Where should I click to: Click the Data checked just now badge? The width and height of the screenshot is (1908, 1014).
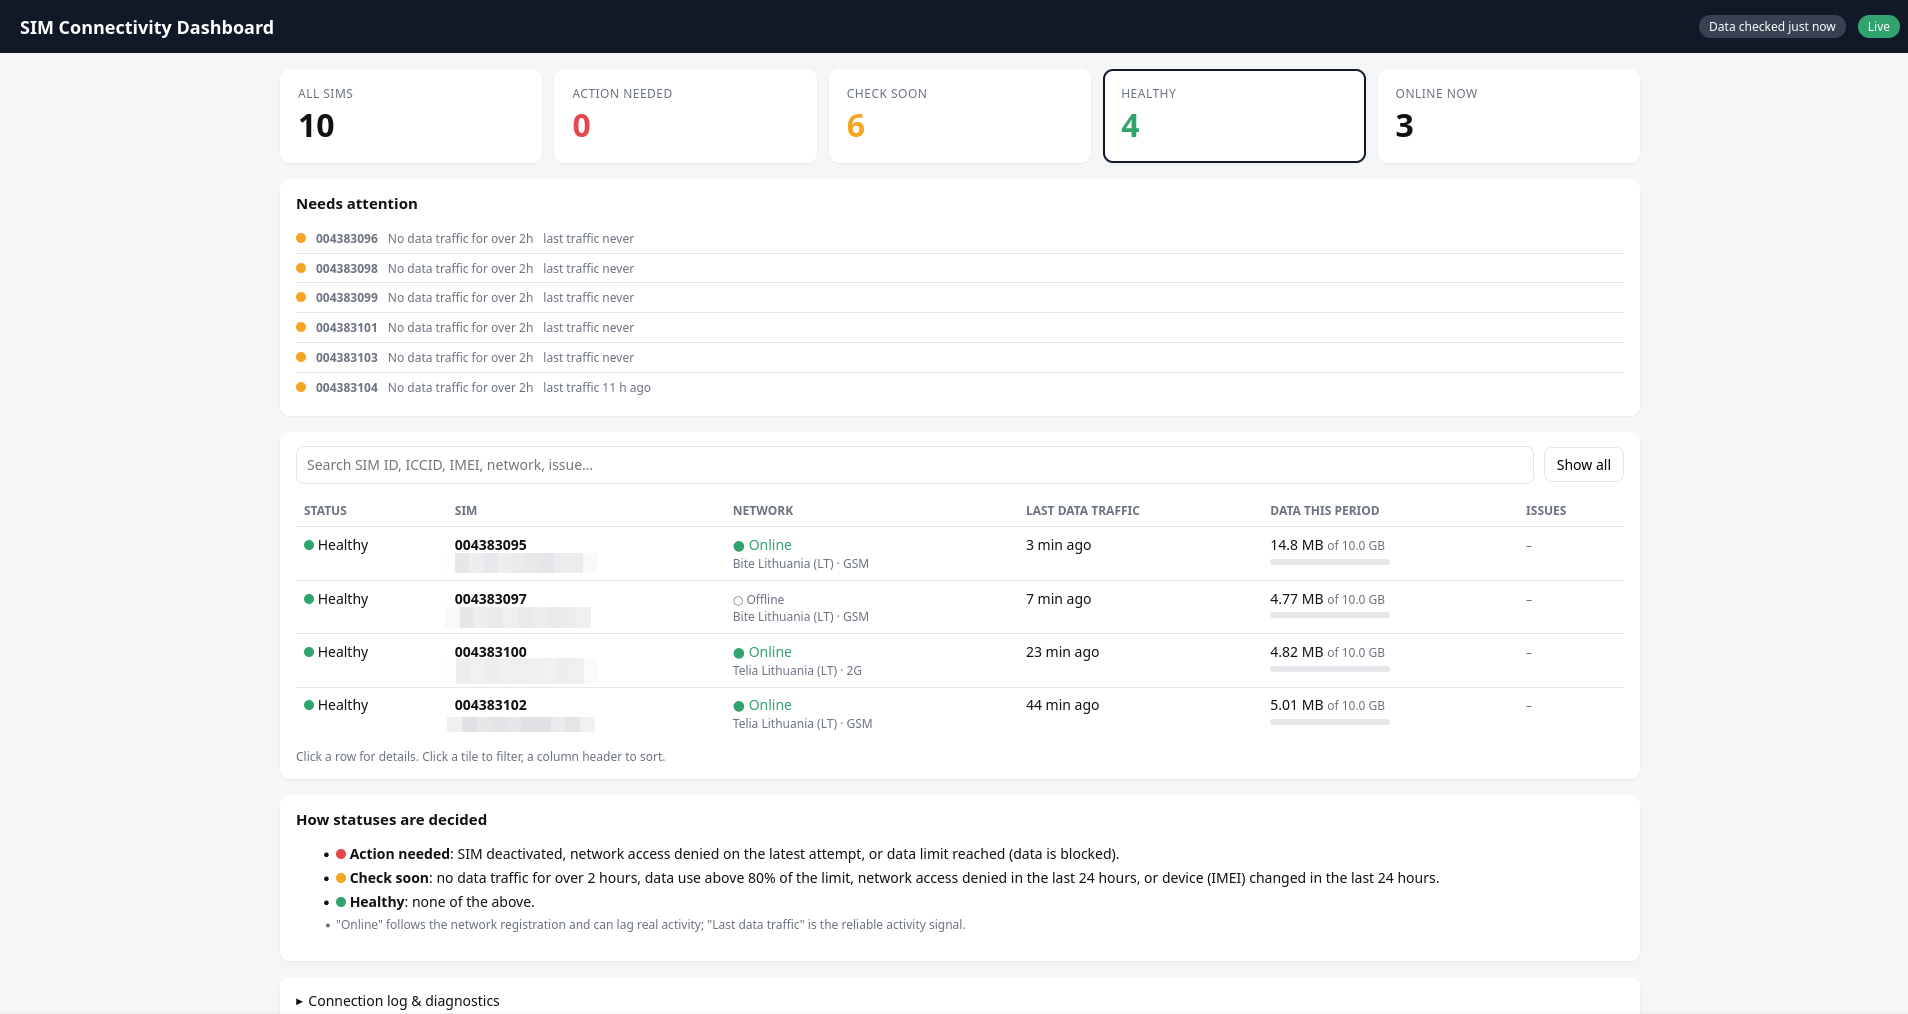[x=1772, y=27]
